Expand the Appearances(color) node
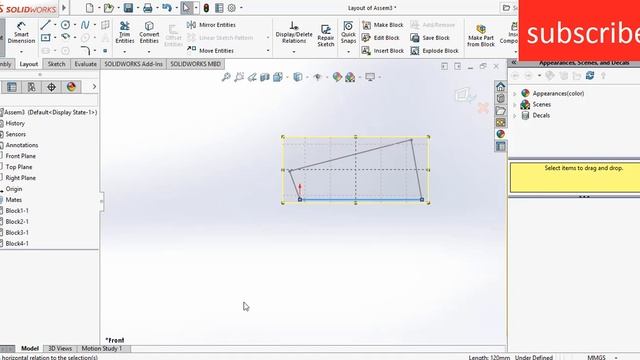 [515, 93]
